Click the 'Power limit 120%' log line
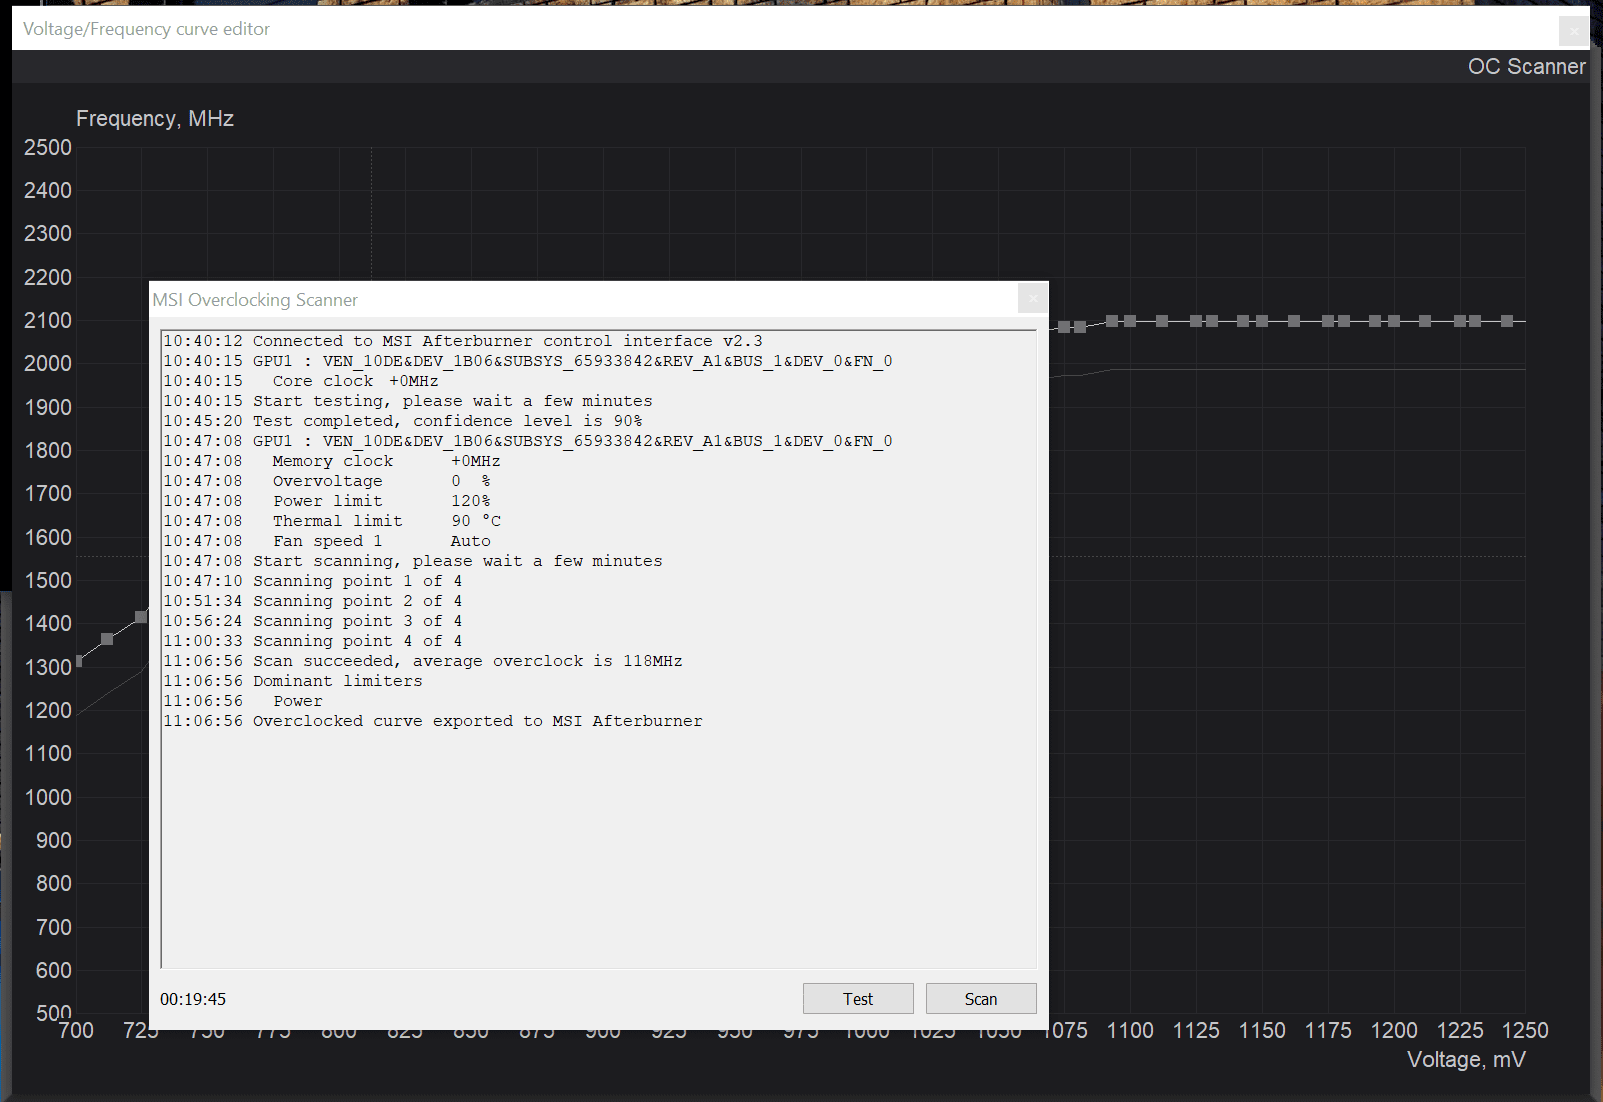 point(327,501)
